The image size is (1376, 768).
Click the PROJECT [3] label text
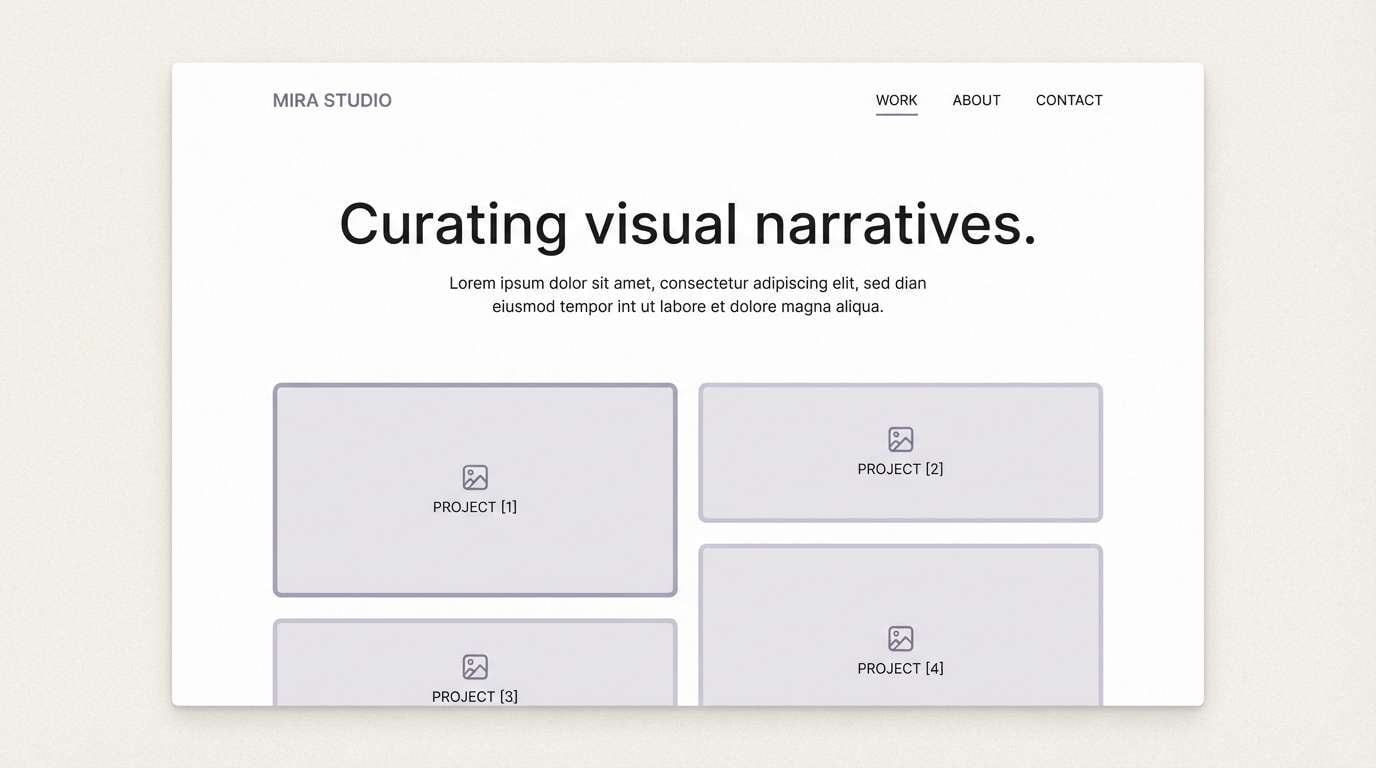point(474,696)
